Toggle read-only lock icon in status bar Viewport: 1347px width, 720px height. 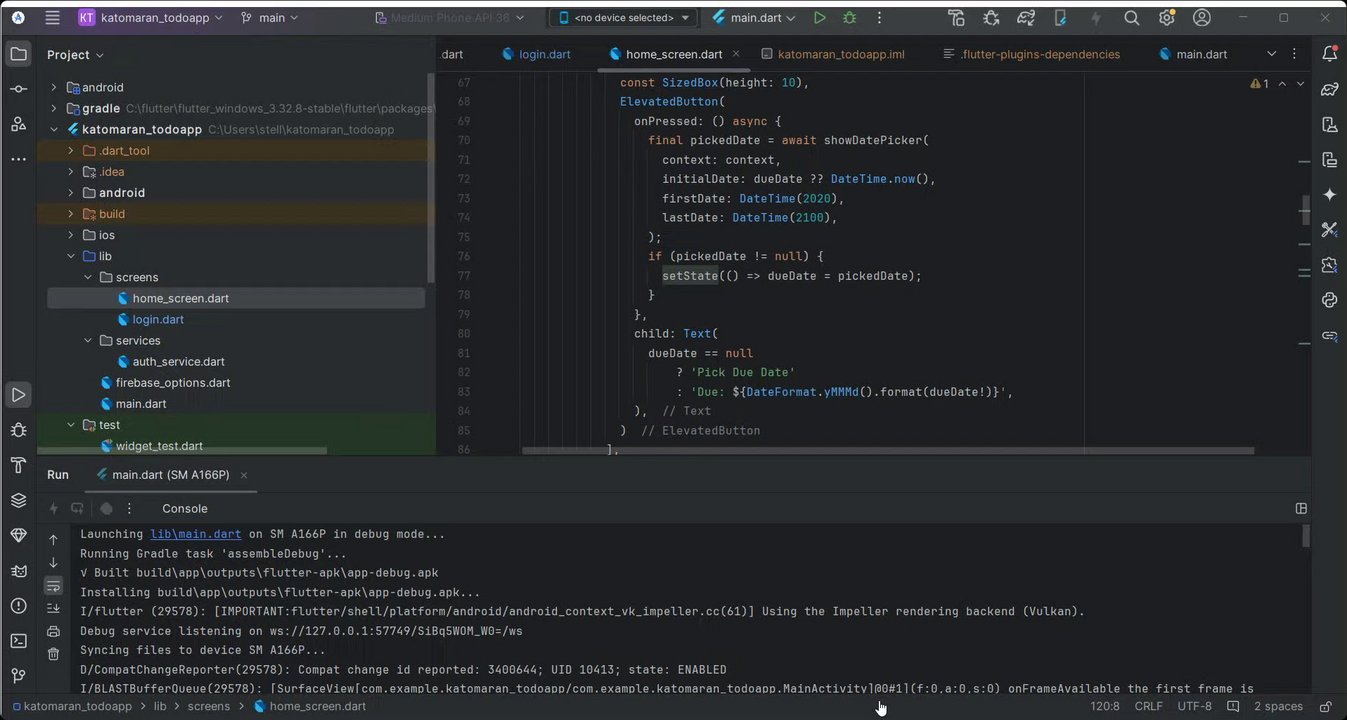coord(1325,706)
